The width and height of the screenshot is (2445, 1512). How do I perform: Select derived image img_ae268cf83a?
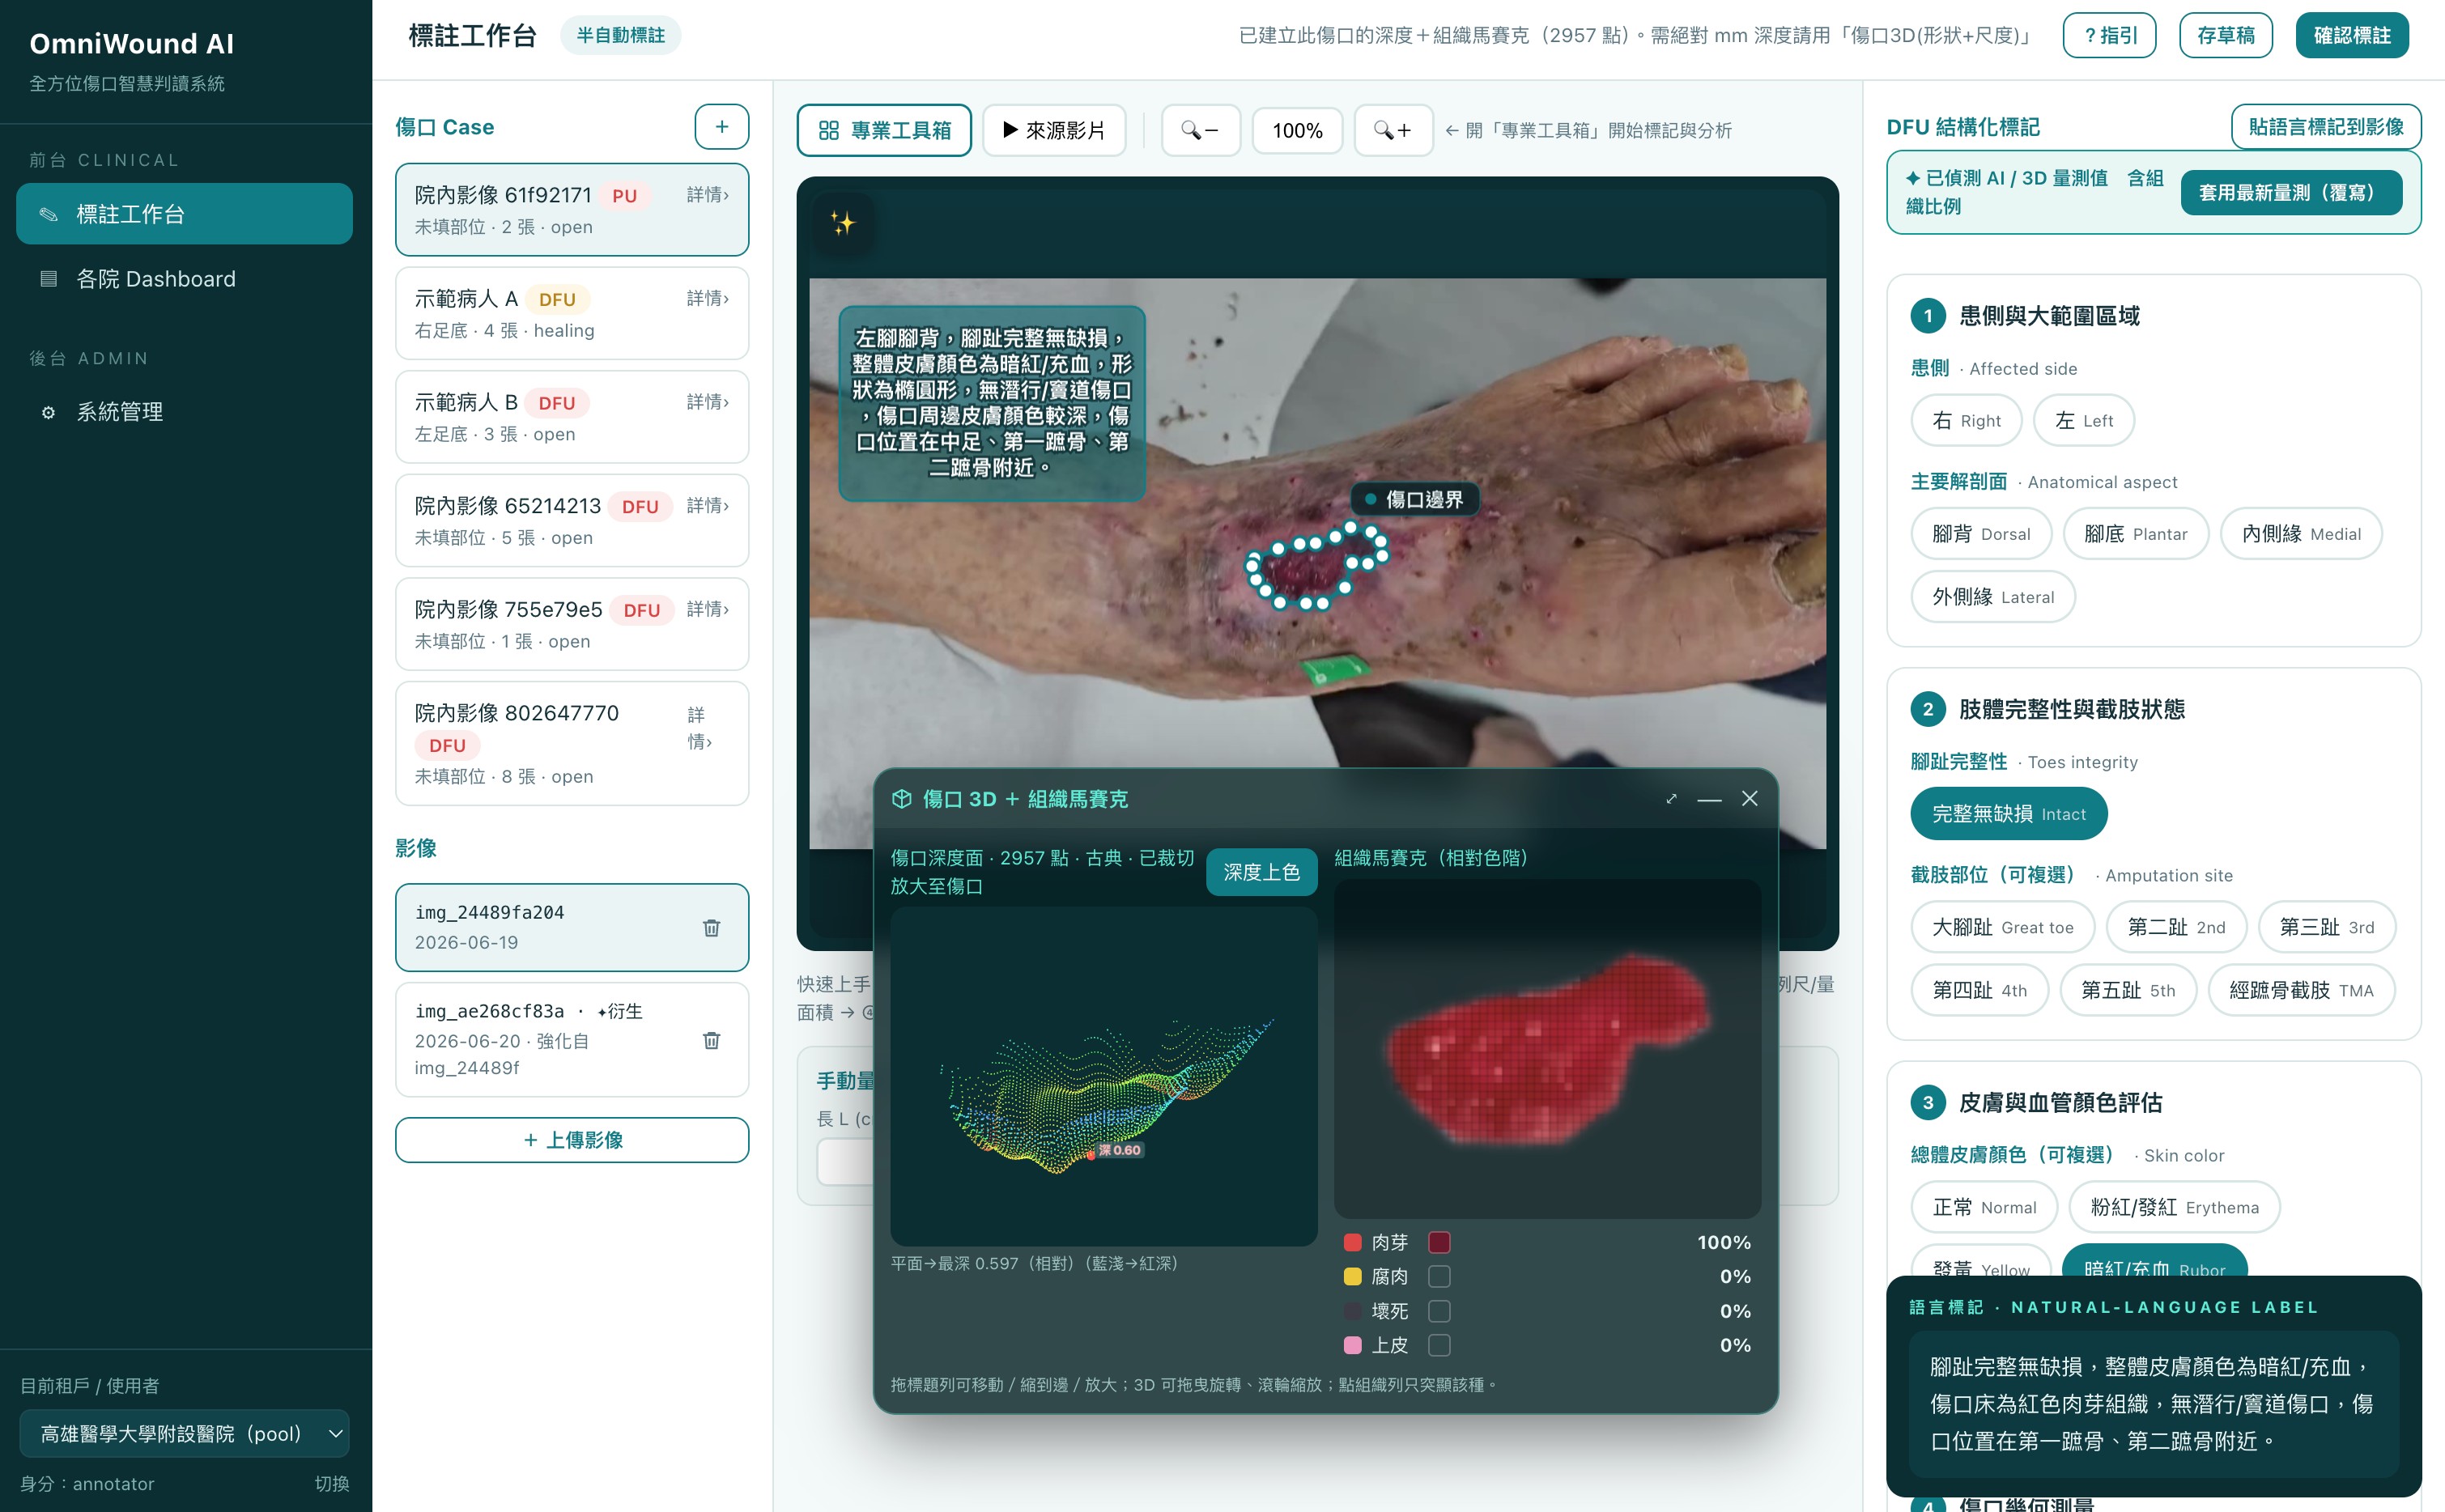click(x=572, y=1040)
